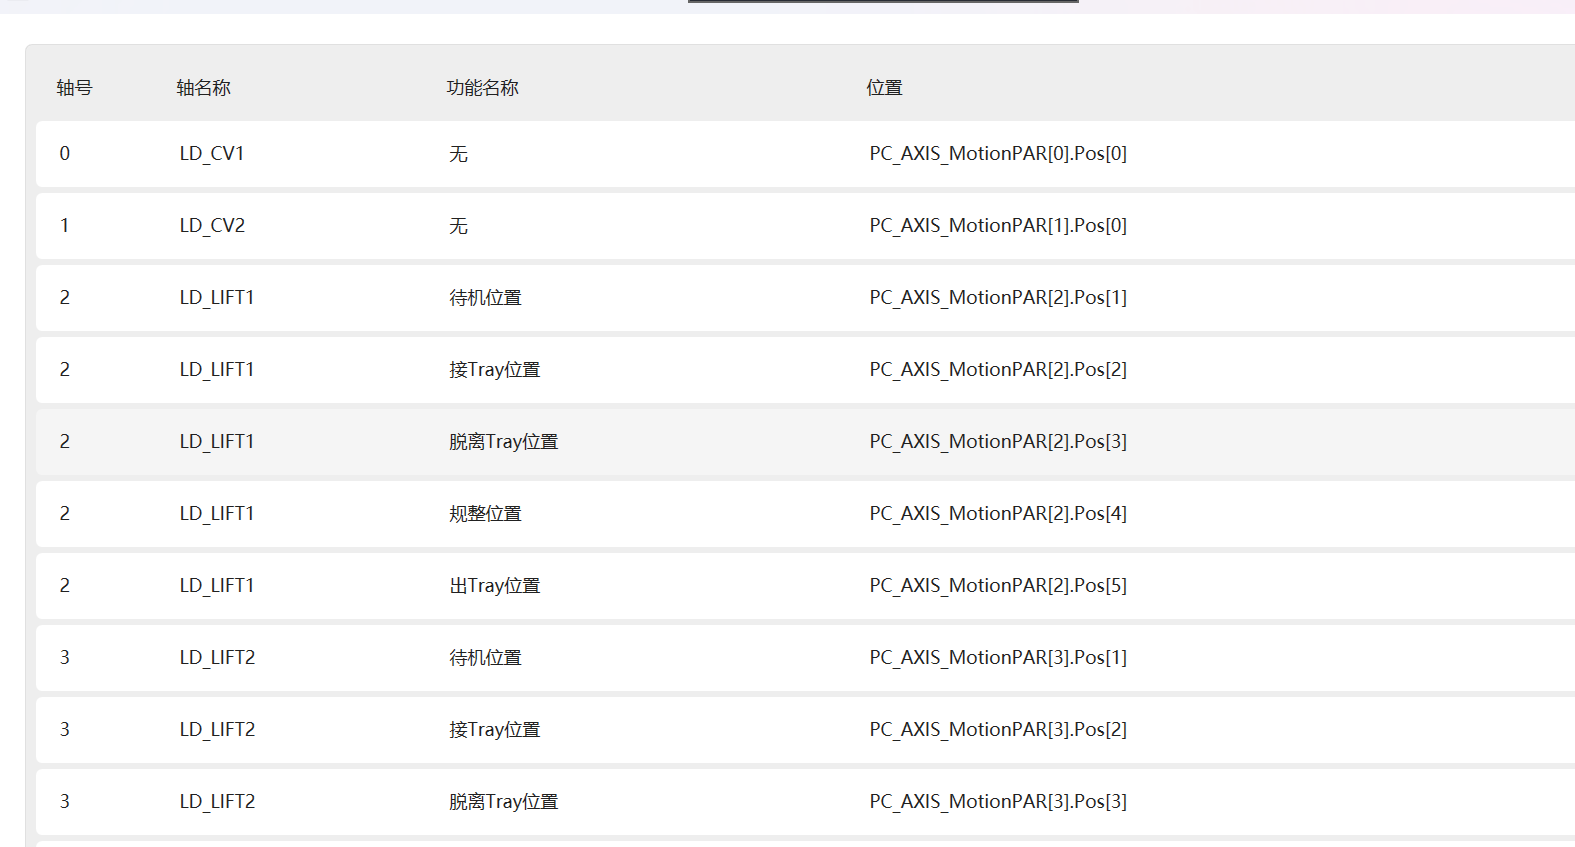Viewport: 1575px width, 847px height.
Task: Select LD_LIFT2 待机位置 function cell
Action: 485,658
